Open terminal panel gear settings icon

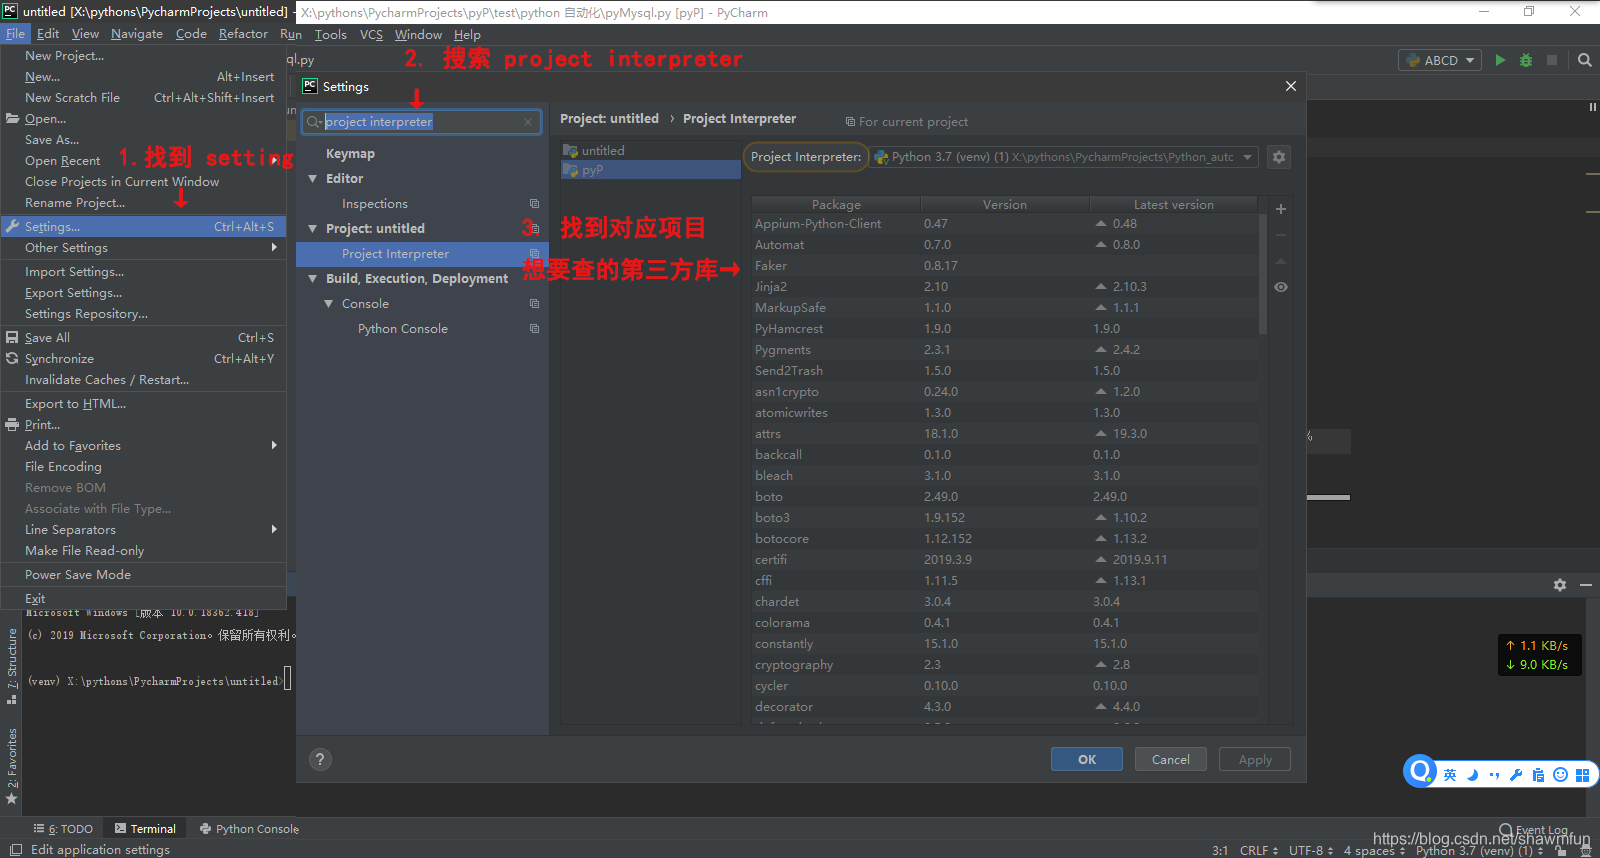pos(1560,585)
